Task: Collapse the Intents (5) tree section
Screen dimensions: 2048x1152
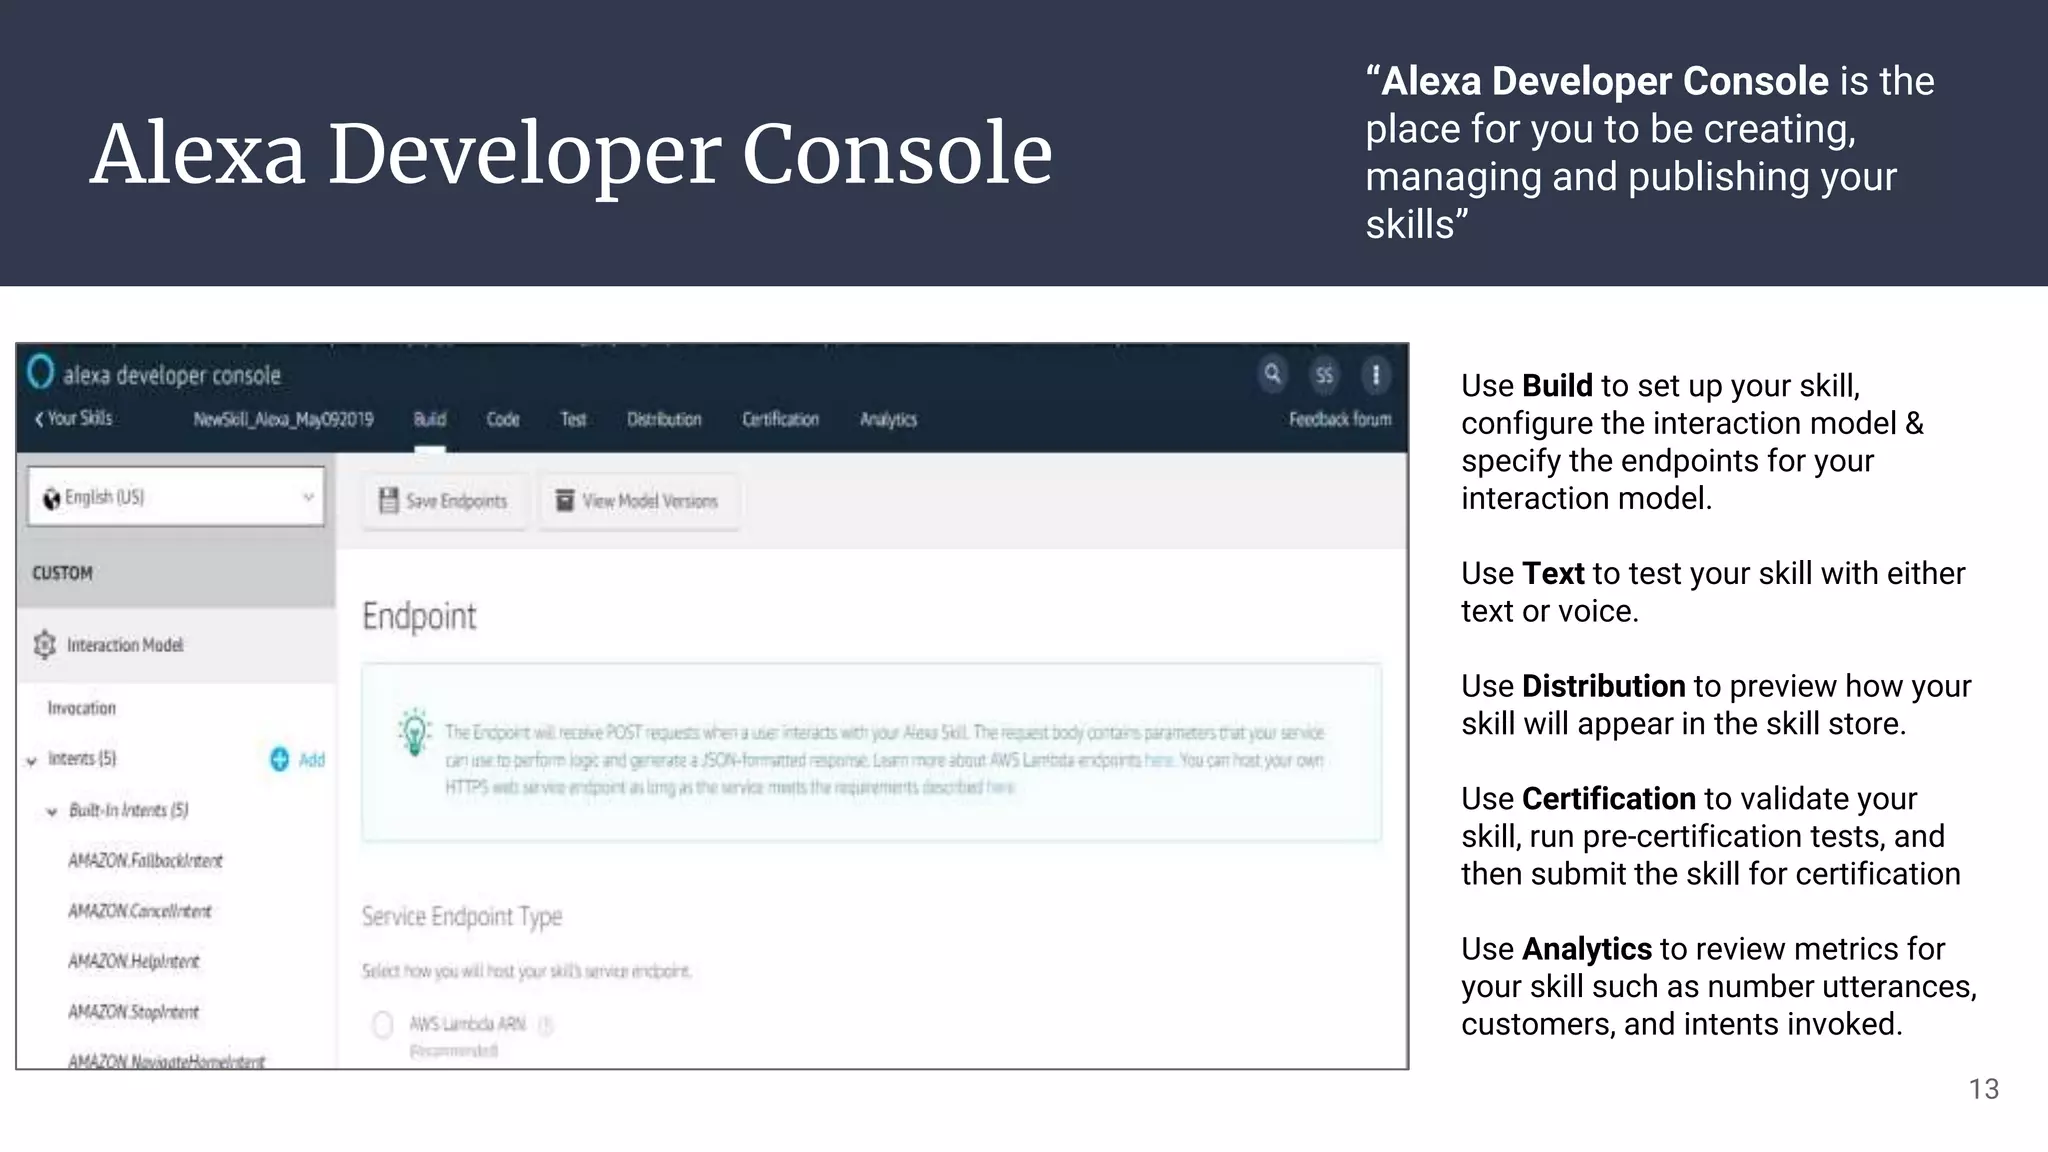Action: point(32,761)
